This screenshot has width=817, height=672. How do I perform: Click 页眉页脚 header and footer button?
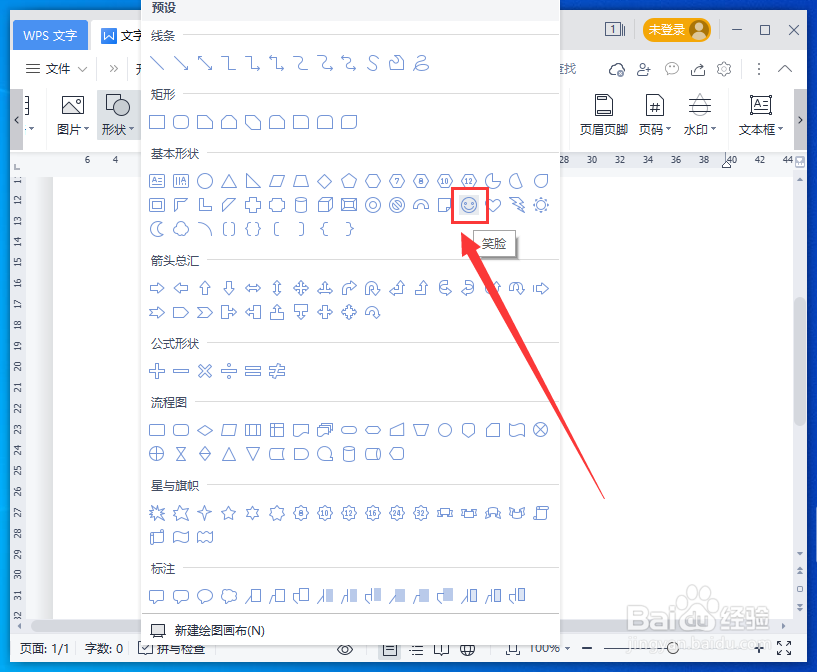pyautogui.click(x=603, y=115)
